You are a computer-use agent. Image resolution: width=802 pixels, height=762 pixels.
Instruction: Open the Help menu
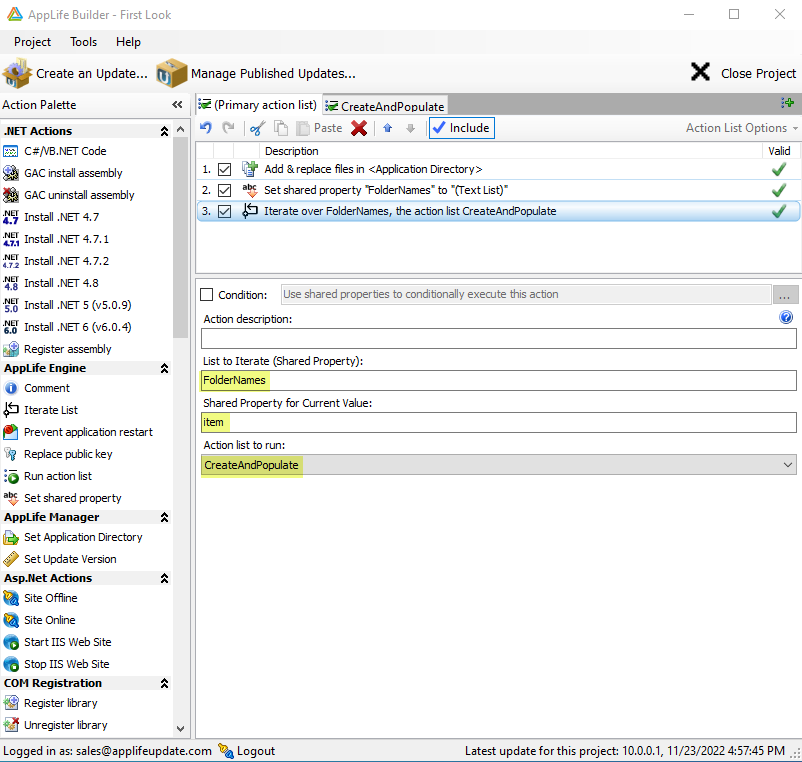pos(128,42)
